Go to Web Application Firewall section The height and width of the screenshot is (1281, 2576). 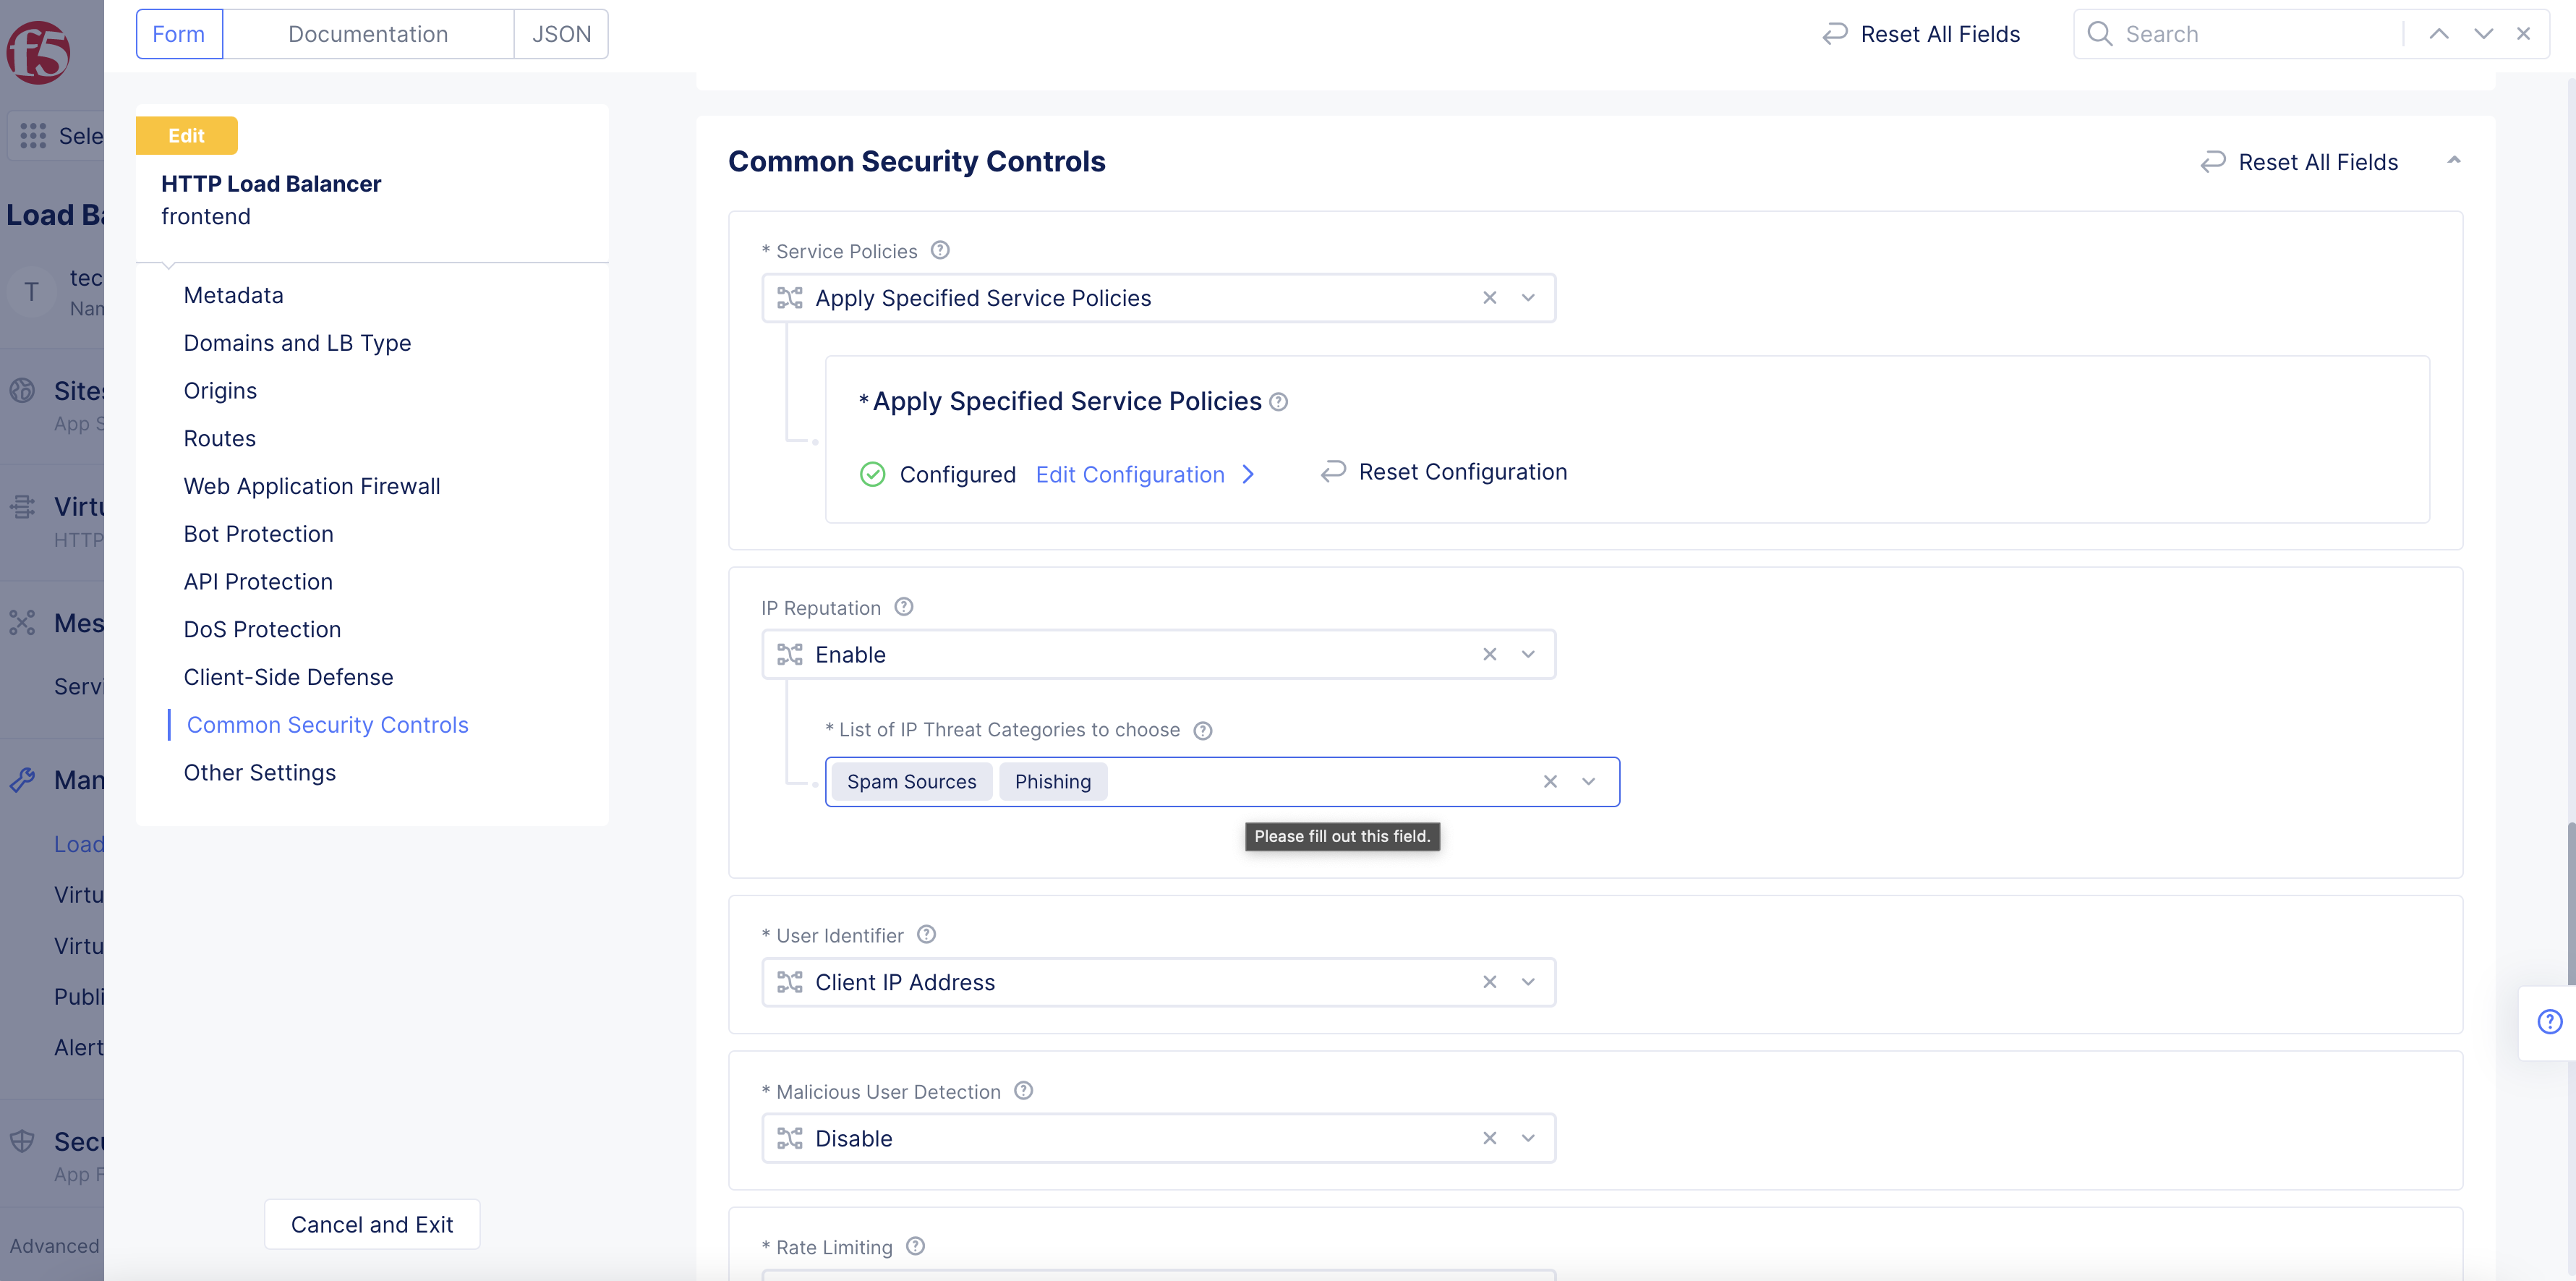coord(311,486)
